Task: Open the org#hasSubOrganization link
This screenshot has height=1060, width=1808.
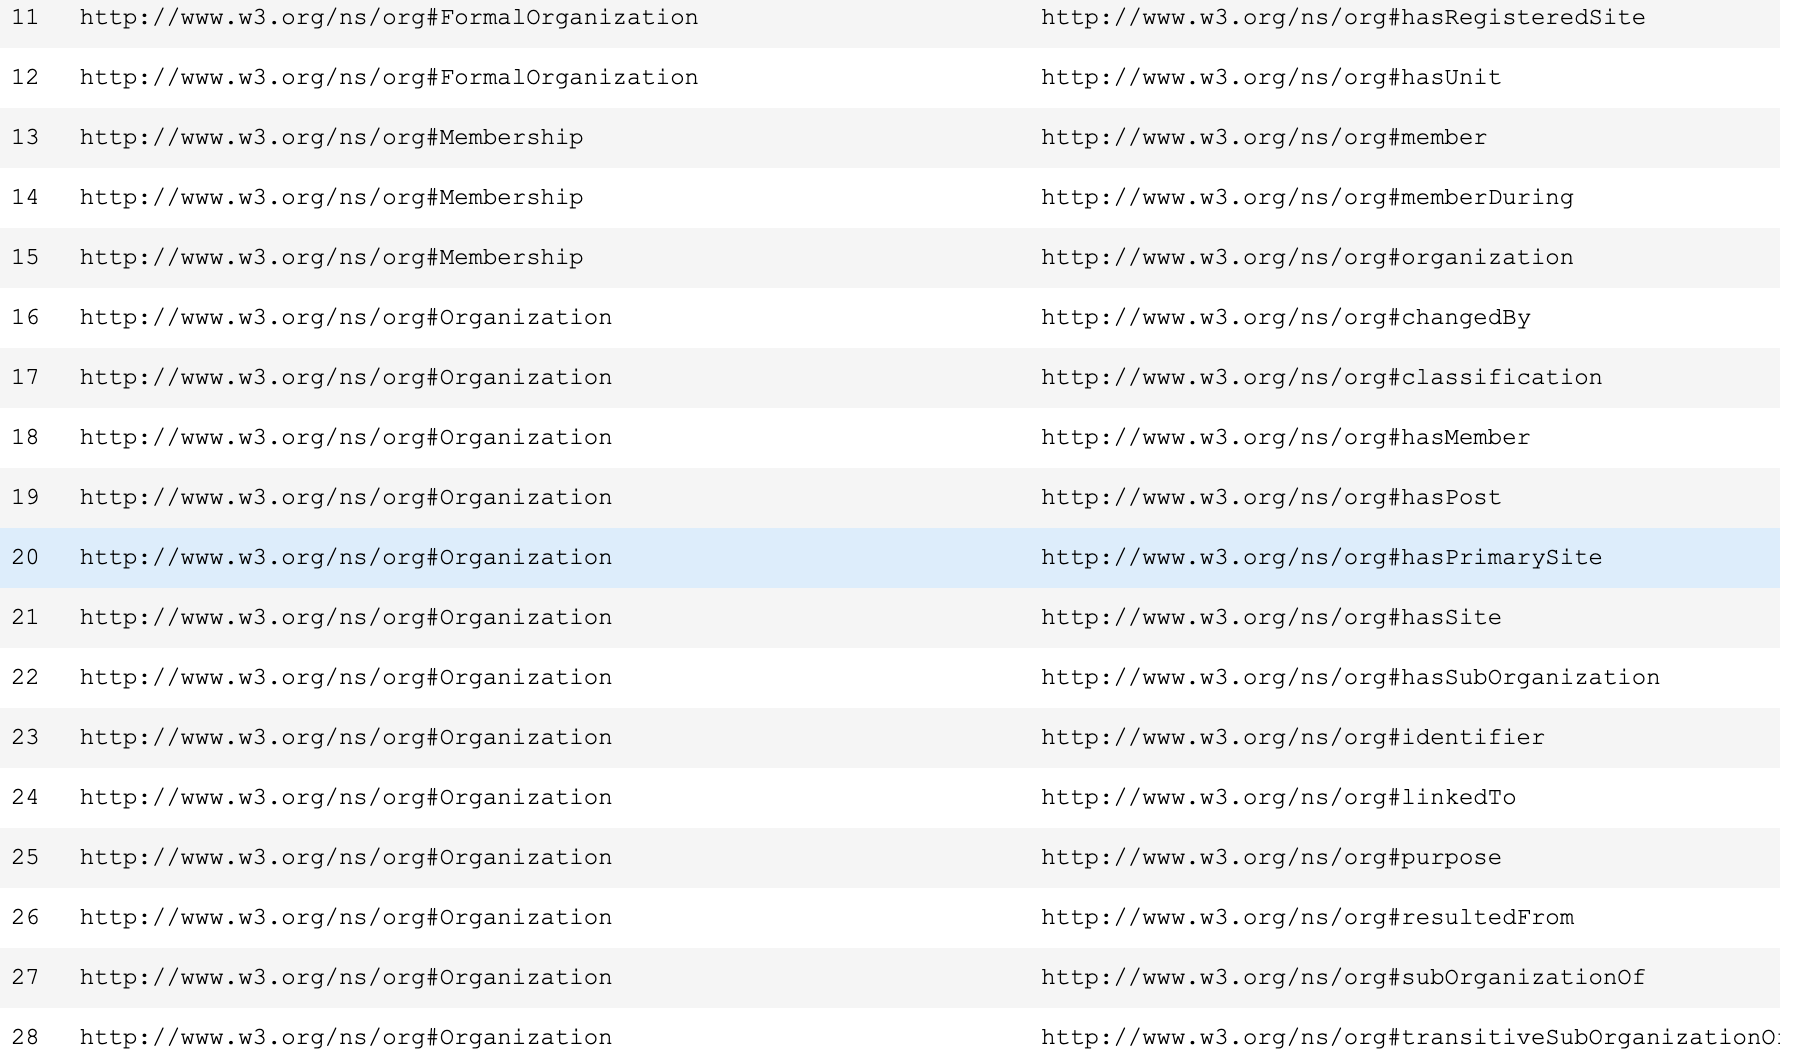Action: (x=1350, y=678)
